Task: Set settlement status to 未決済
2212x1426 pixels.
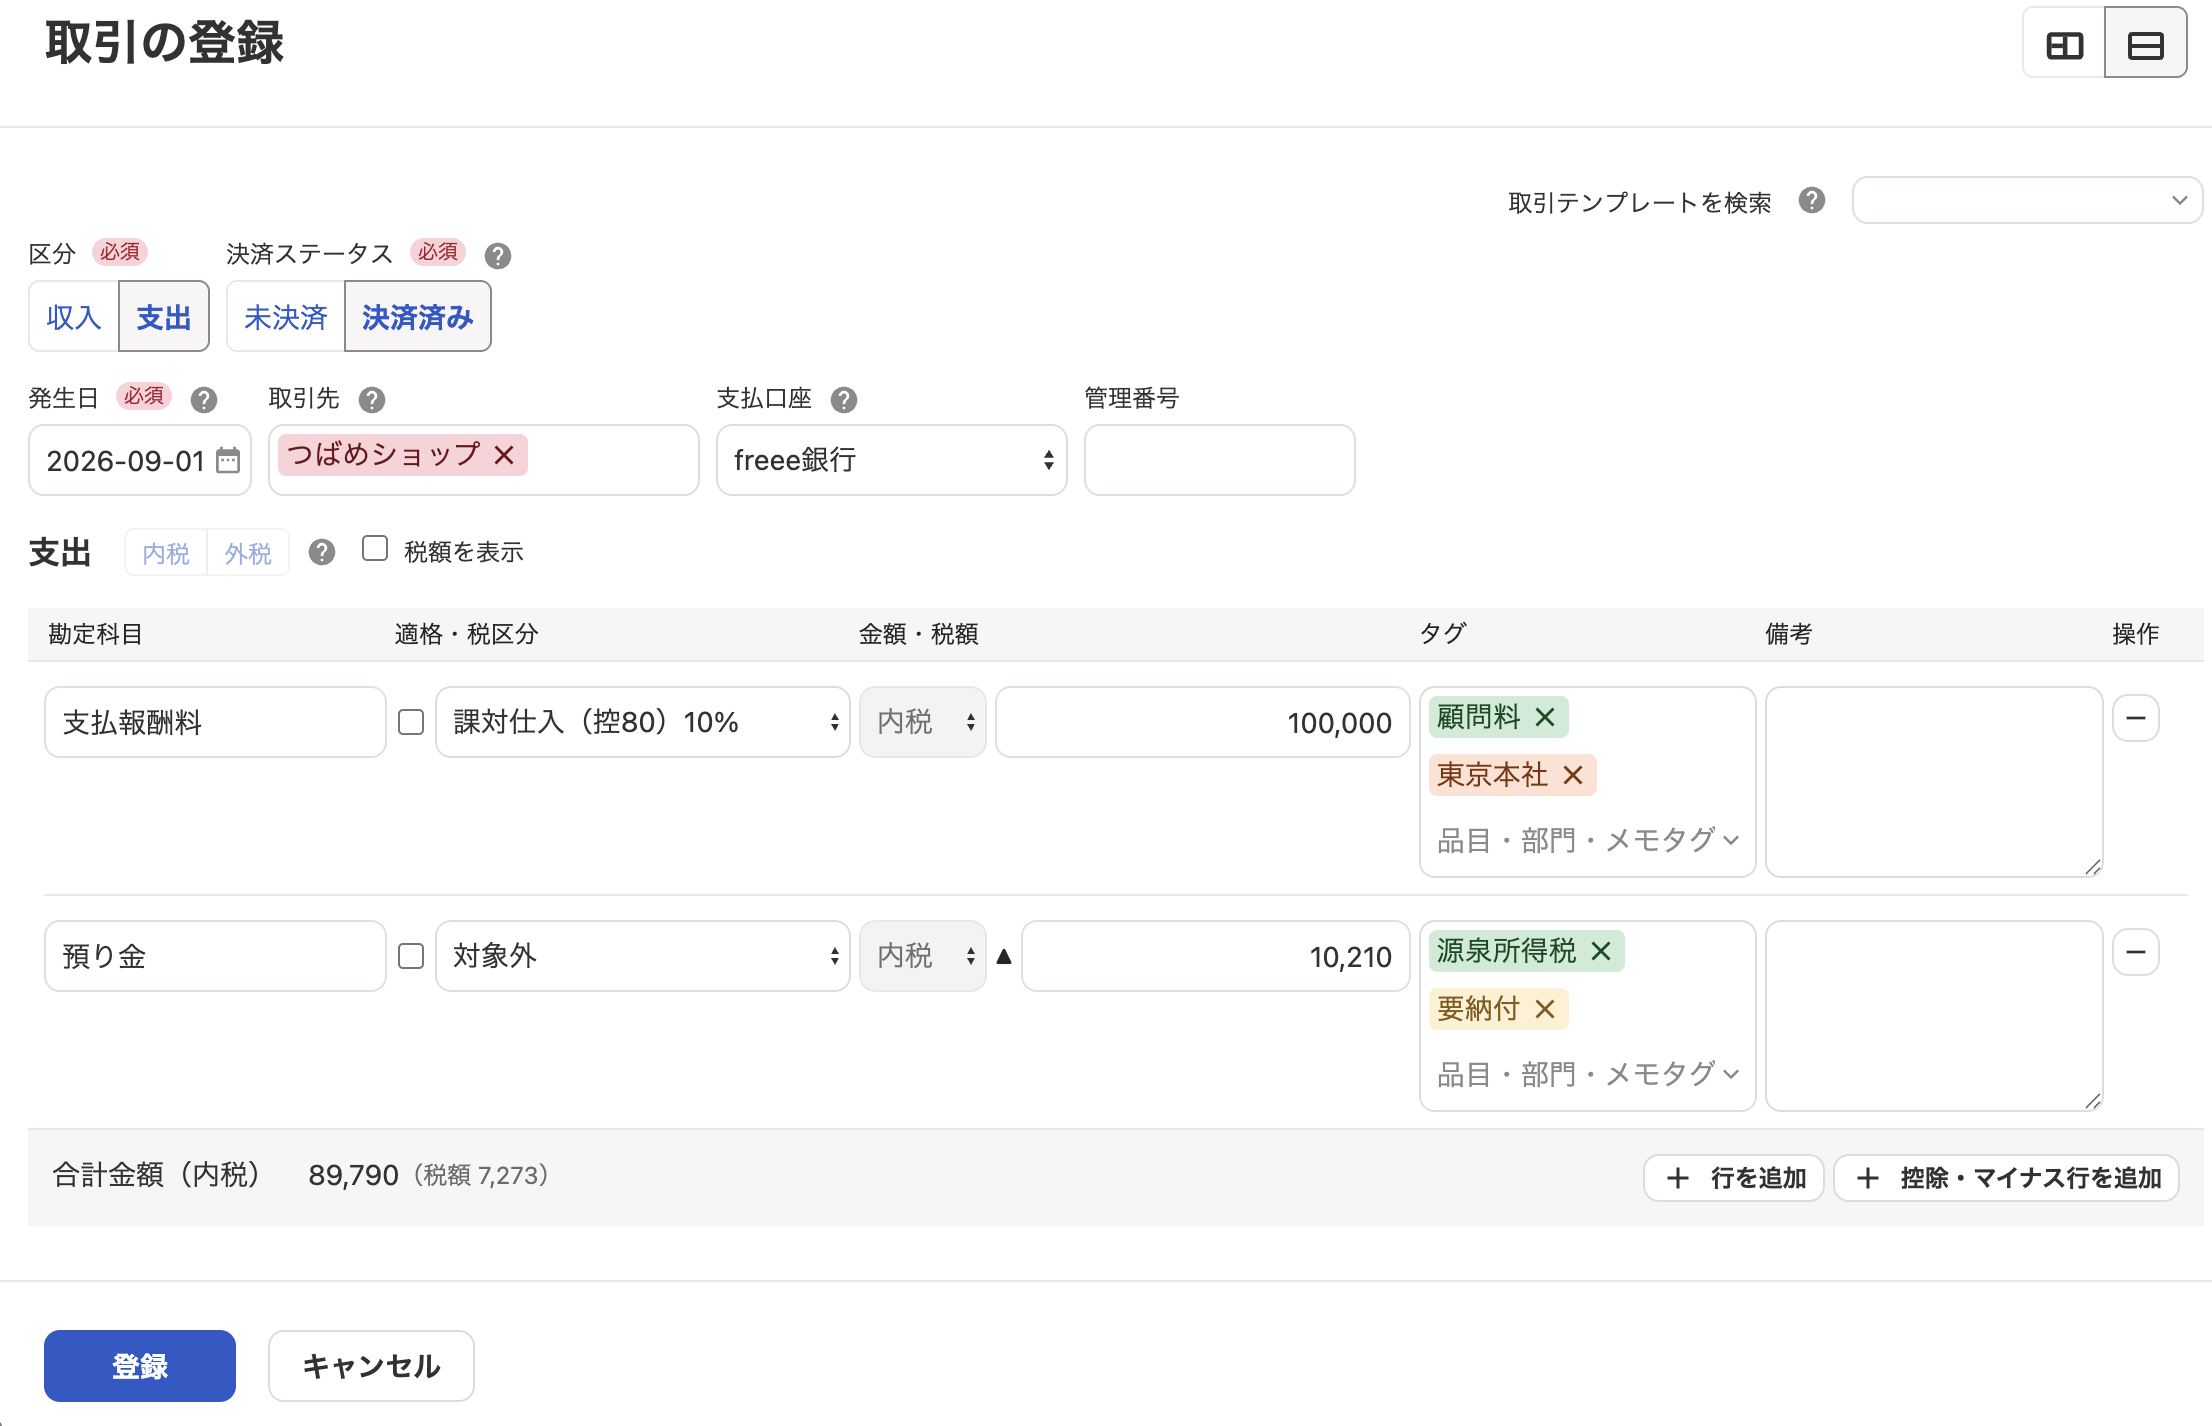Action: (286, 317)
